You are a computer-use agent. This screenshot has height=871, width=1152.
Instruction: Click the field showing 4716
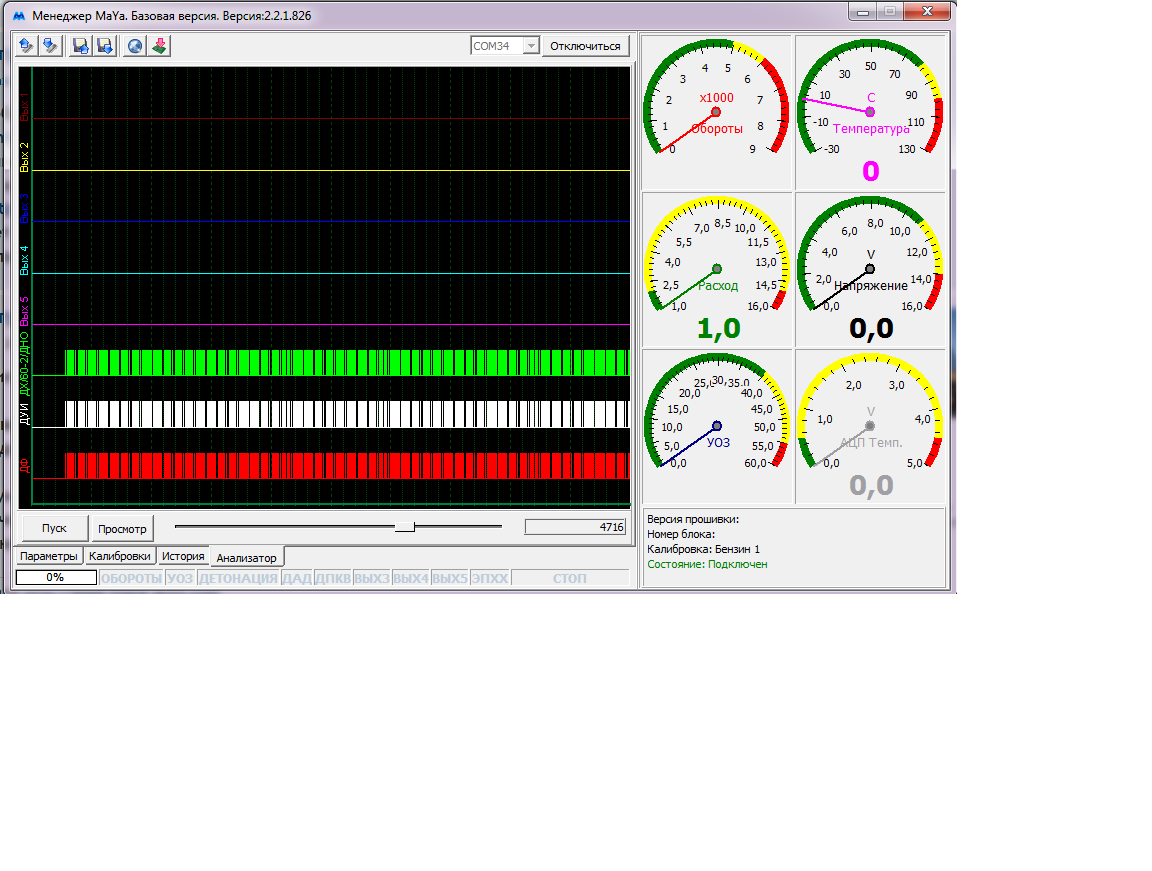tap(575, 527)
